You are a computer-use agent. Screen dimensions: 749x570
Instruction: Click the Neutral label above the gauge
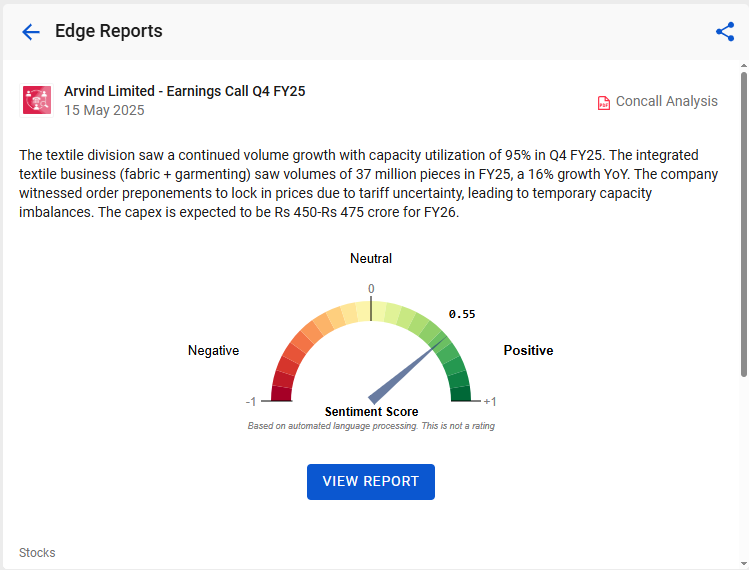pyautogui.click(x=371, y=258)
